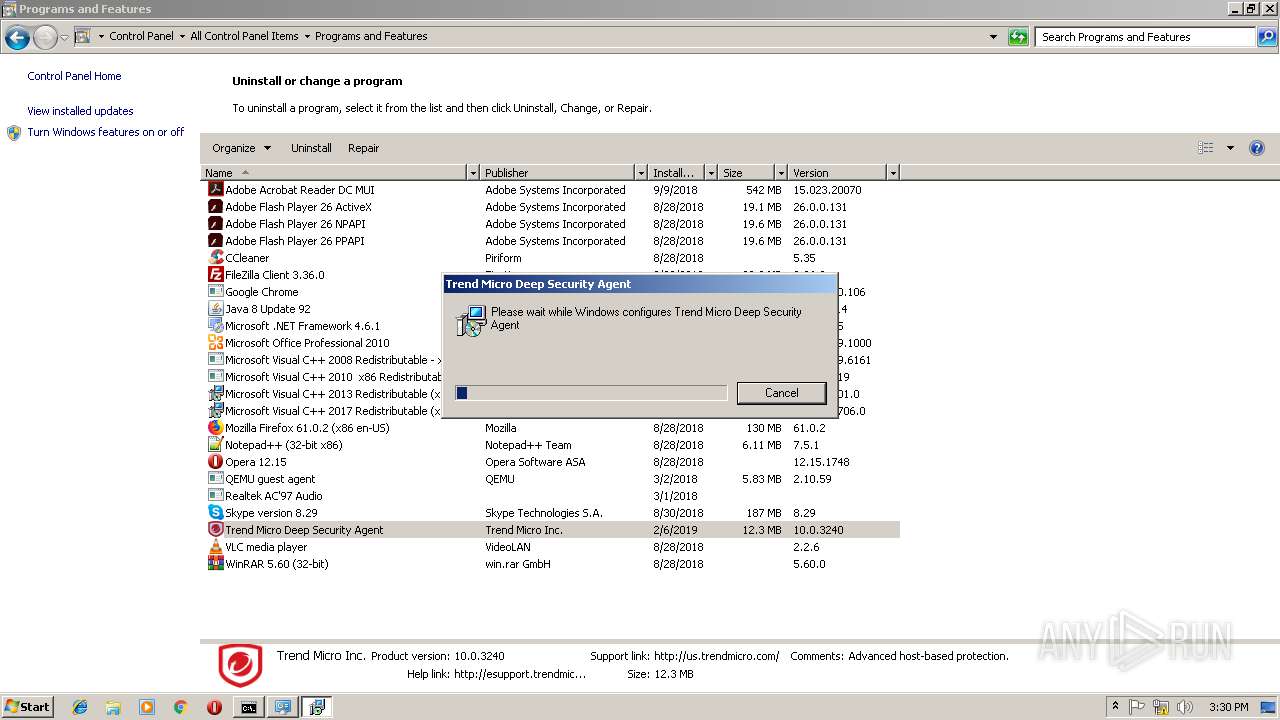Click Microsoft Office Professional 2010 icon

(x=214, y=342)
